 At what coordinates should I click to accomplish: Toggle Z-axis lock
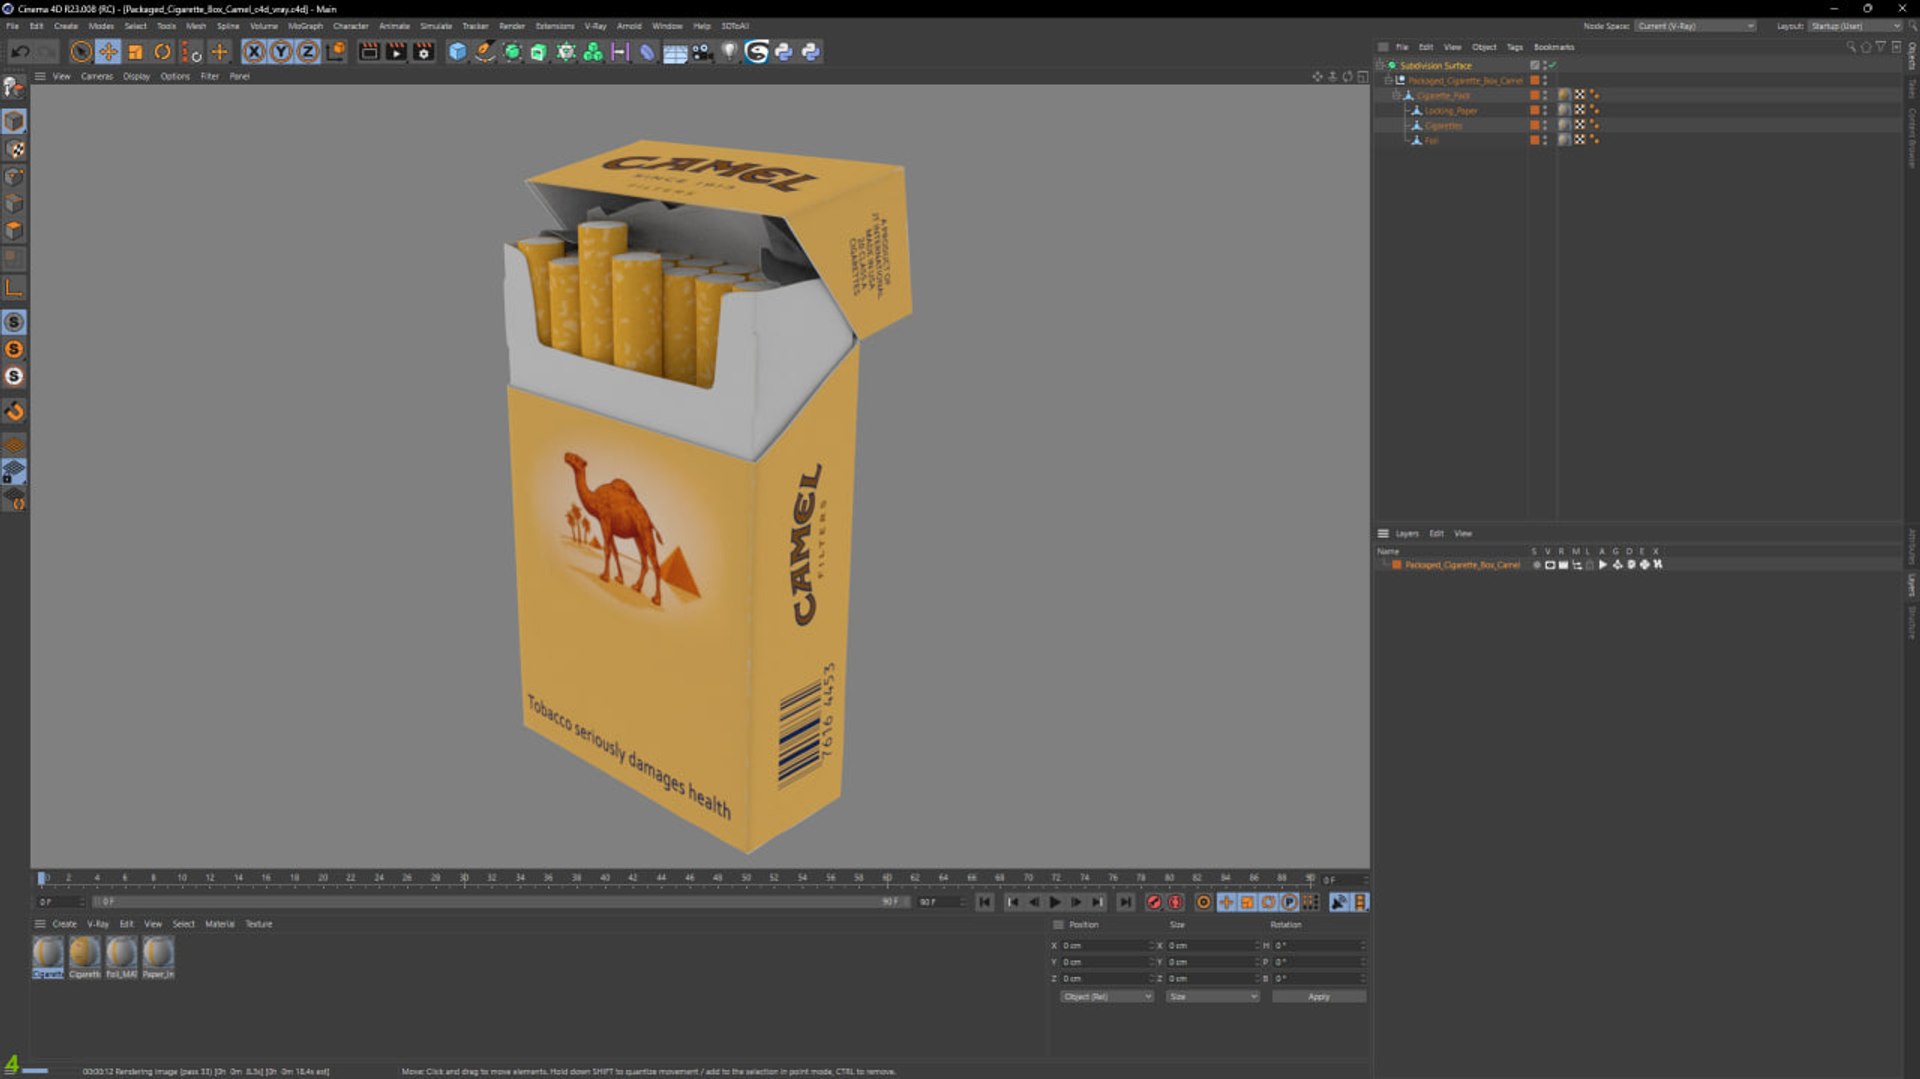pyautogui.click(x=308, y=52)
